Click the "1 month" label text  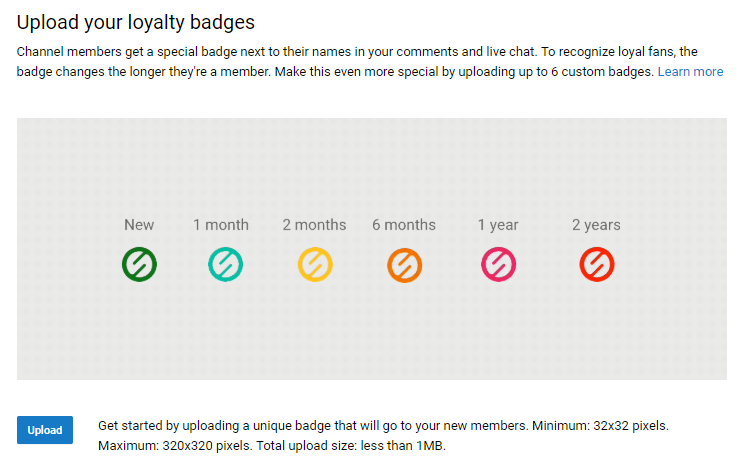point(221,224)
